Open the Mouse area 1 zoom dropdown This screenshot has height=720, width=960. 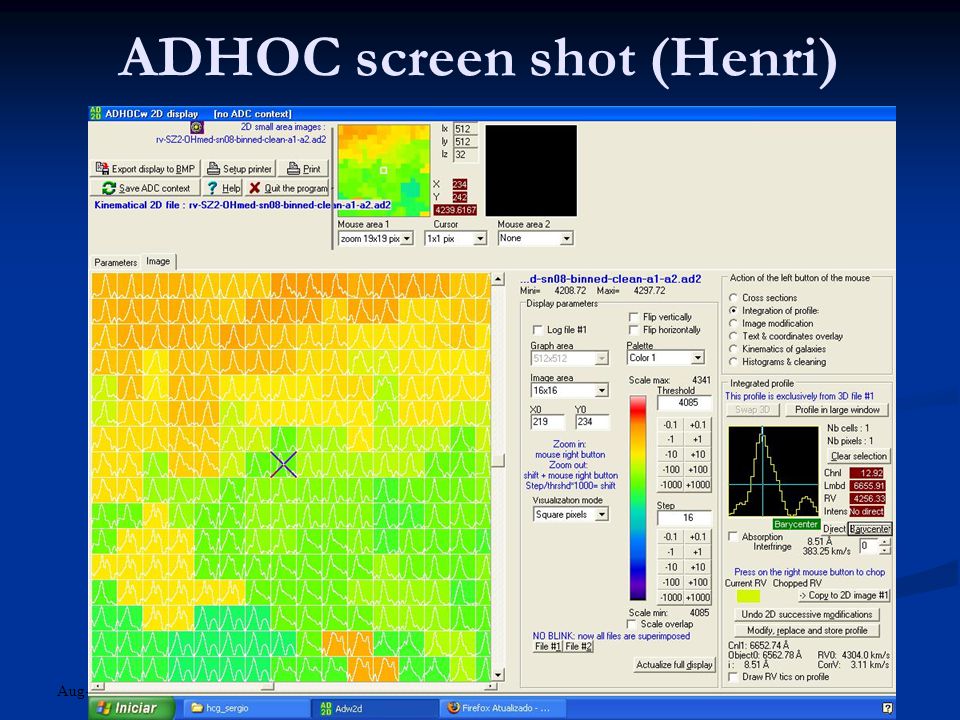tap(407, 238)
